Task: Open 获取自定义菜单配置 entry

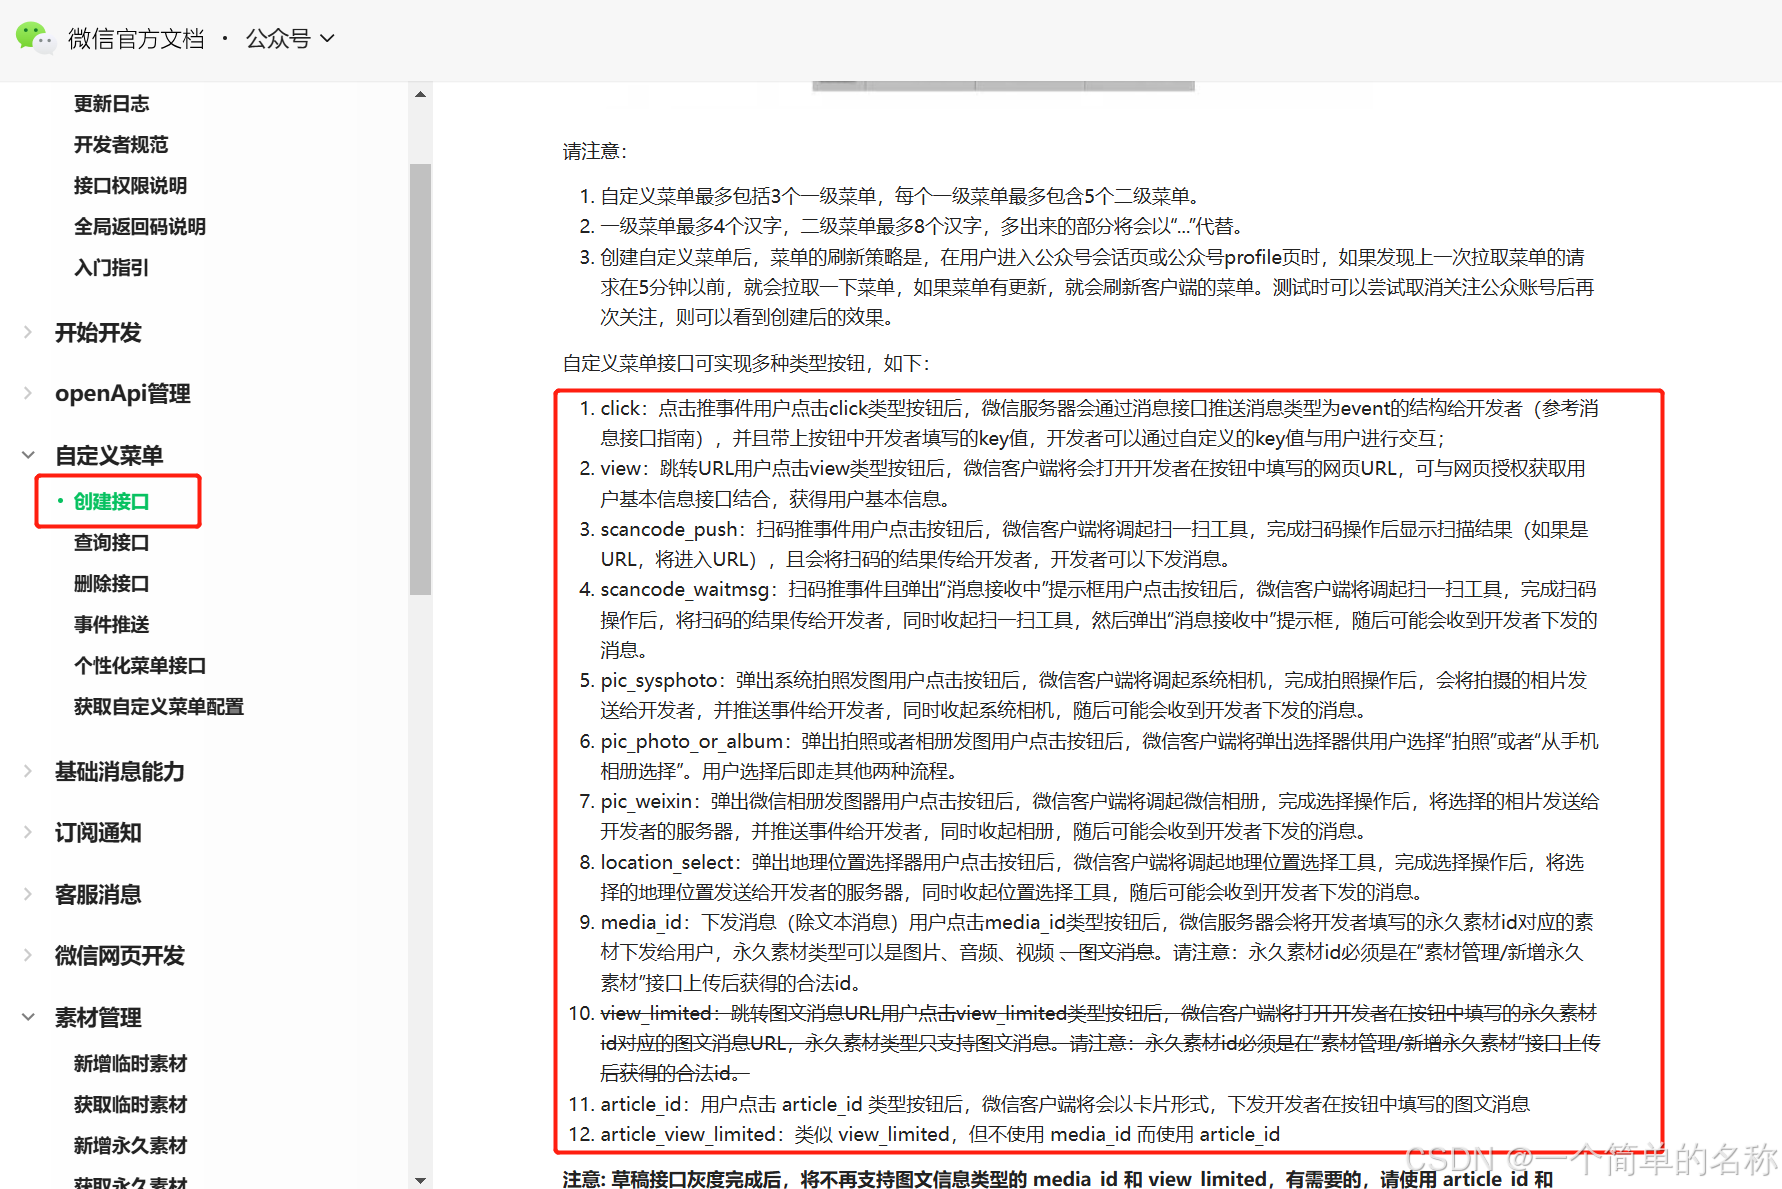Action: tap(159, 706)
